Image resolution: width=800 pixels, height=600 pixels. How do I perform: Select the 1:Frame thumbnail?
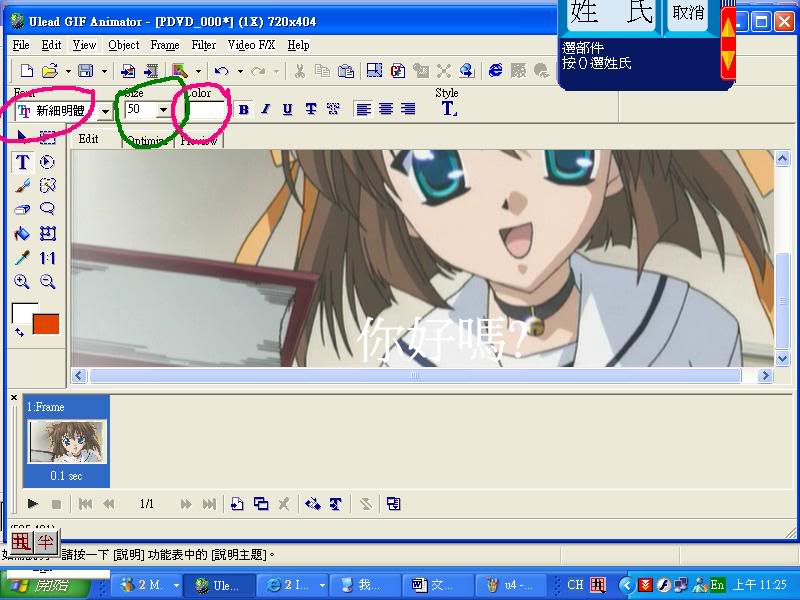(66, 442)
